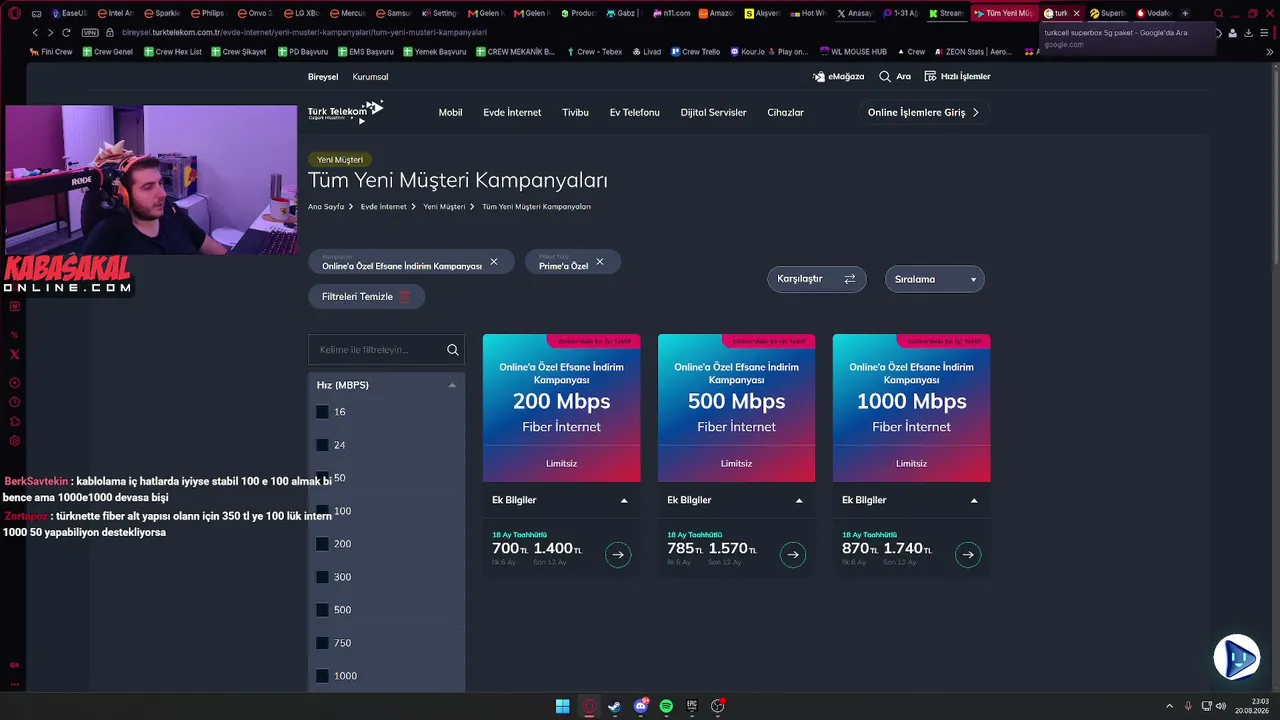This screenshot has height=720, width=1280.
Task: Check the 200 Mbps speed filter
Action: click(322, 544)
